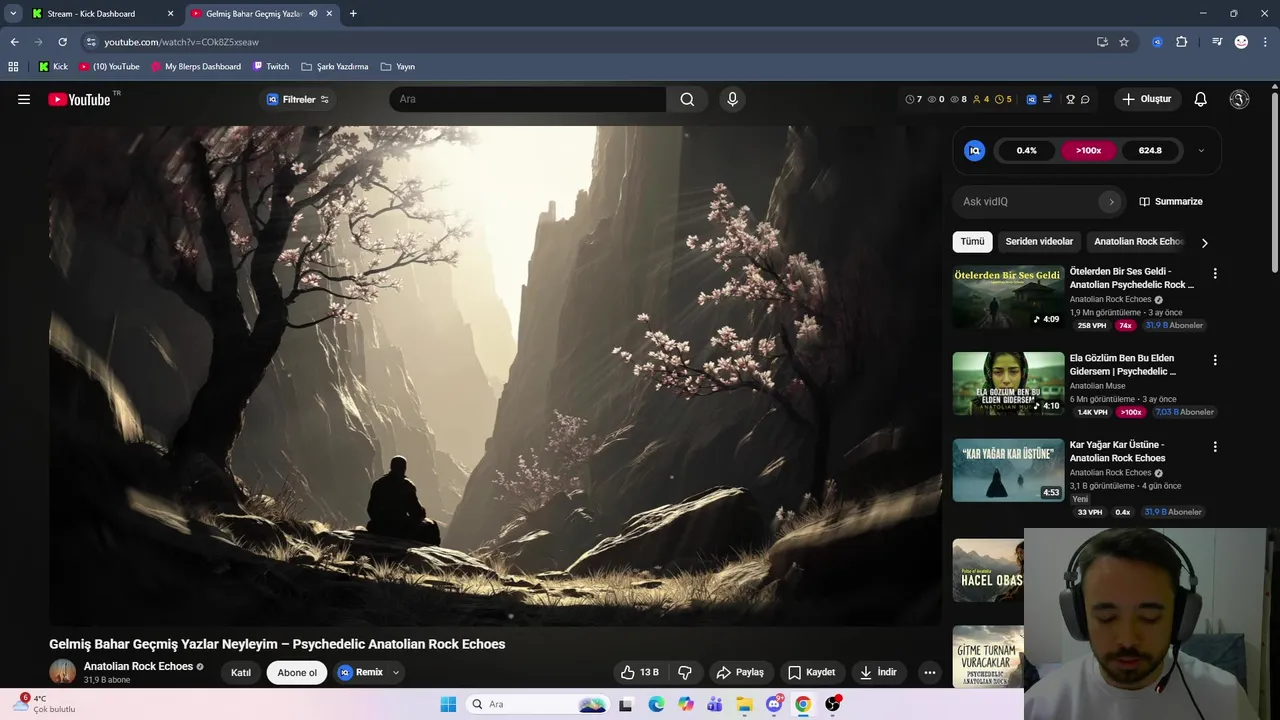Open options for Ötelerden Bir Ses Geldi

1215,273
